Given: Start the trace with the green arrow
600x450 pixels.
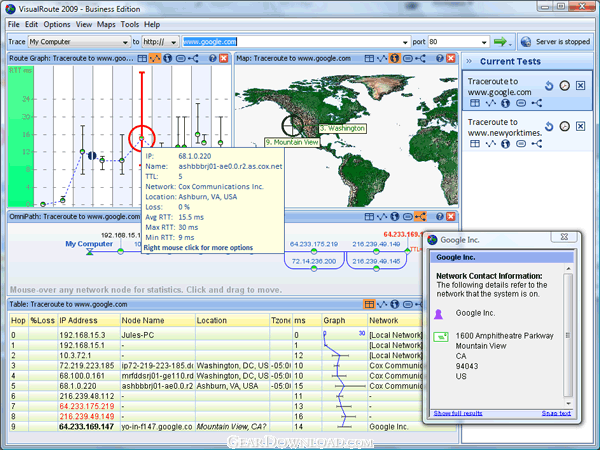Looking at the screenshot, I should pos(500,41).
